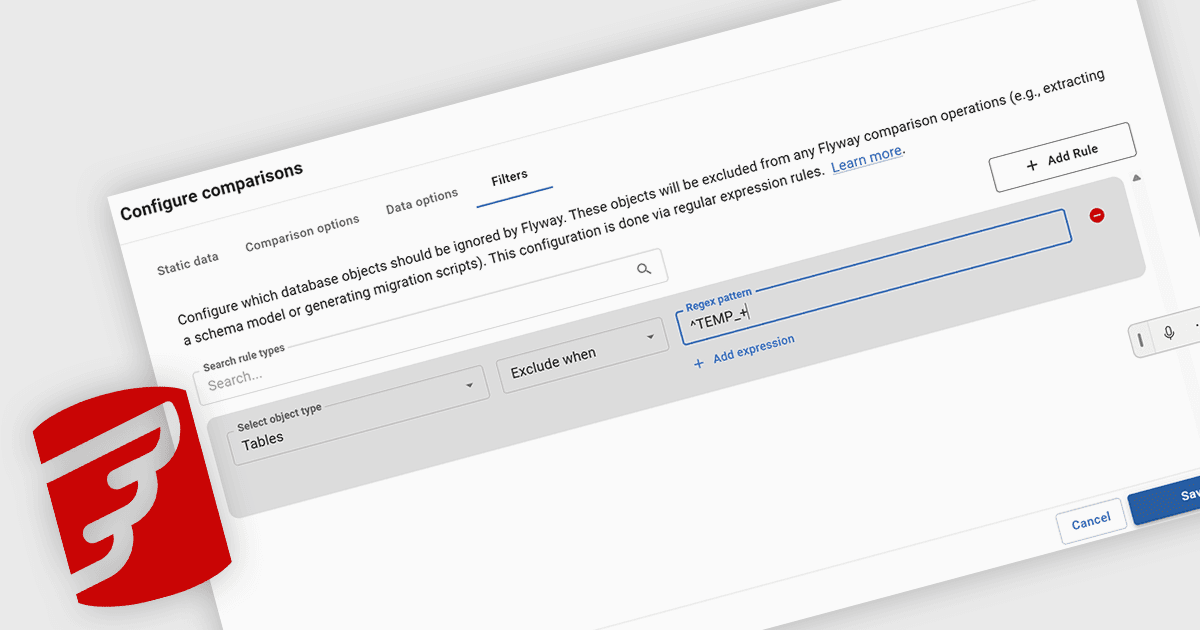The width and height of the screenshot is (1200, 630).
Task: Open the Exclude when dropdown
Action: coord(582,357)
